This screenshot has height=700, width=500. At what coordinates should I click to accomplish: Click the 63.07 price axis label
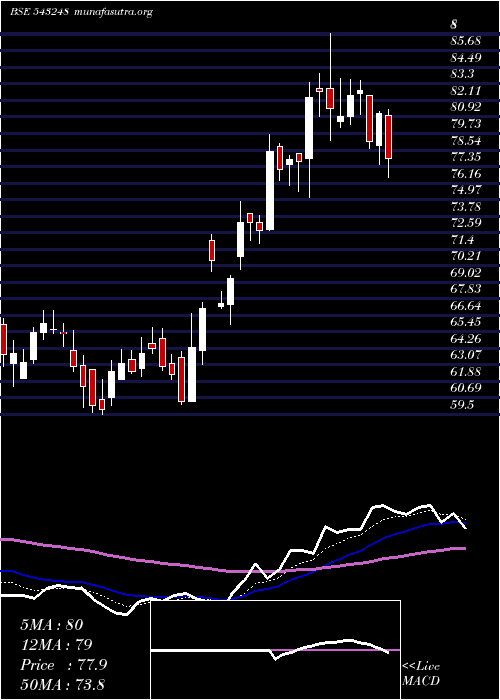pyautogui.click(x=465, y=355)
